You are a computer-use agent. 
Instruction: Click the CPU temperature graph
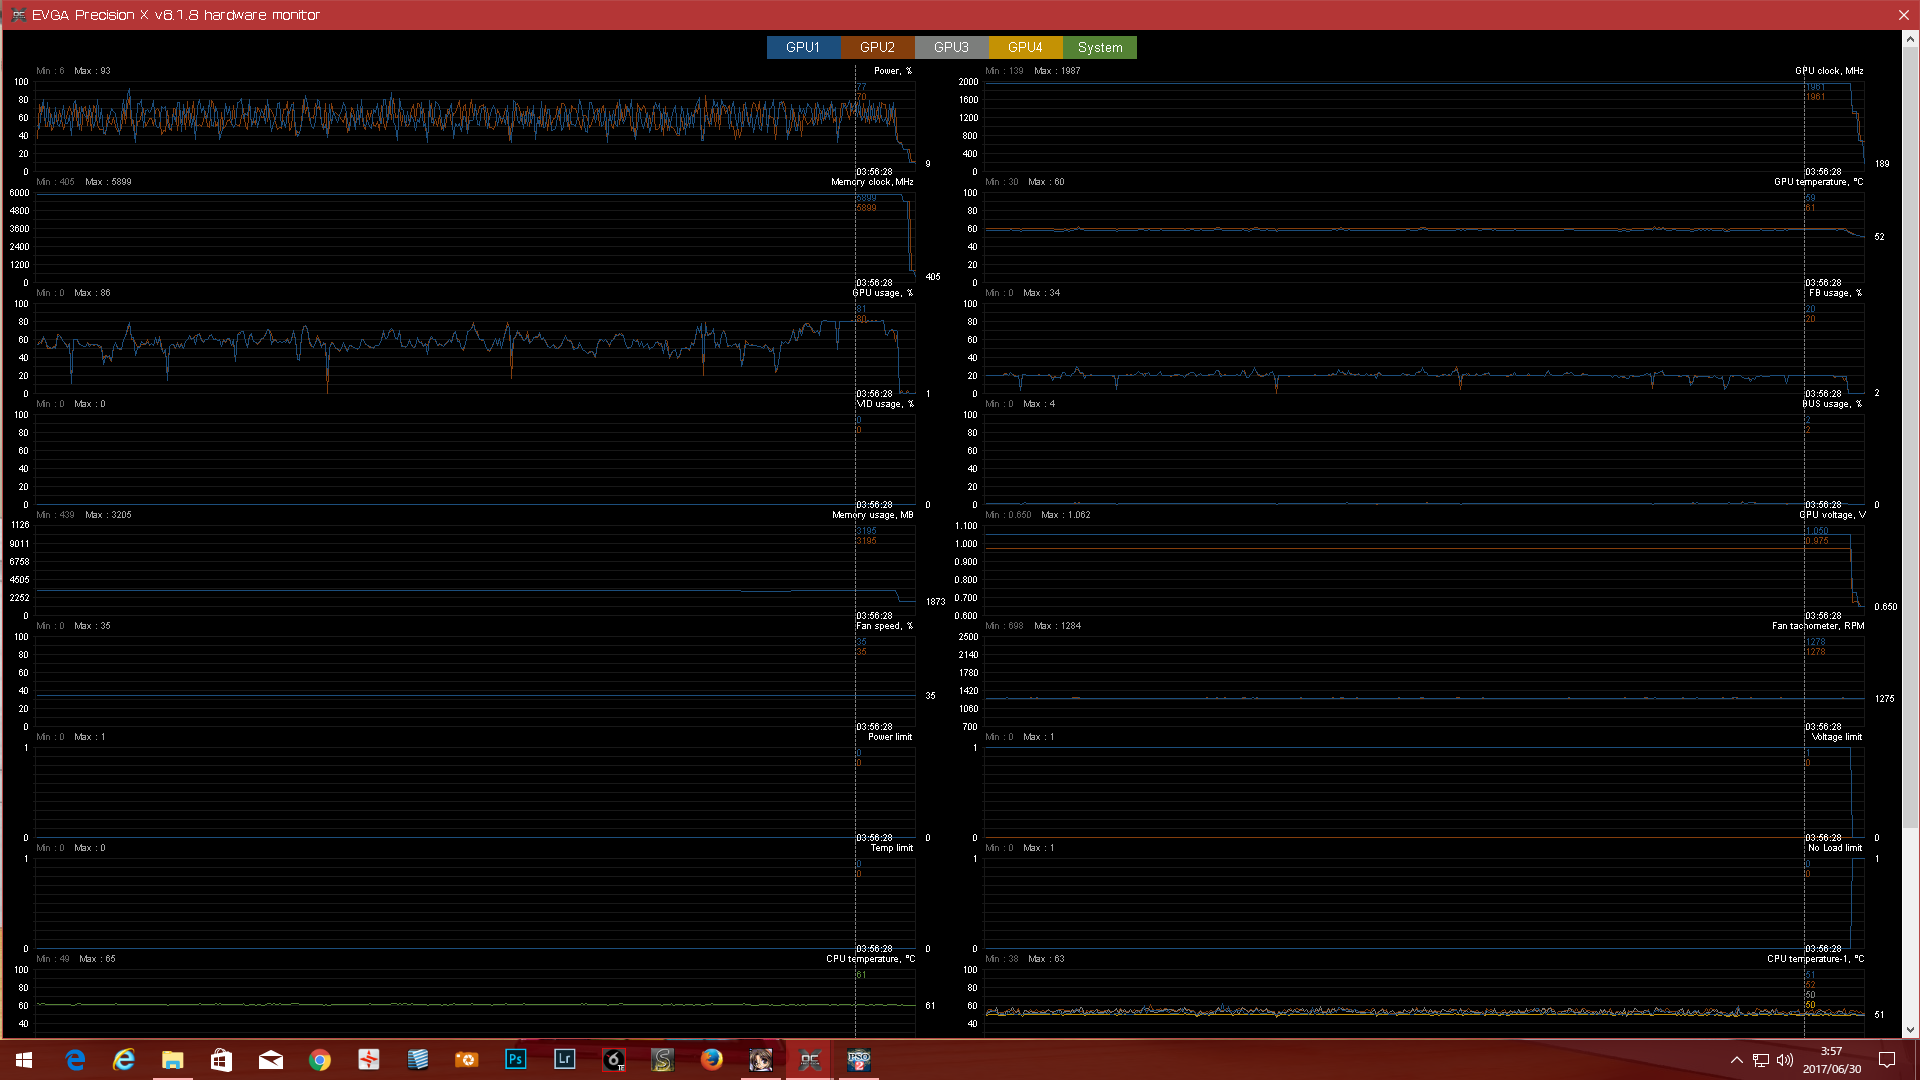point(475,1003)
